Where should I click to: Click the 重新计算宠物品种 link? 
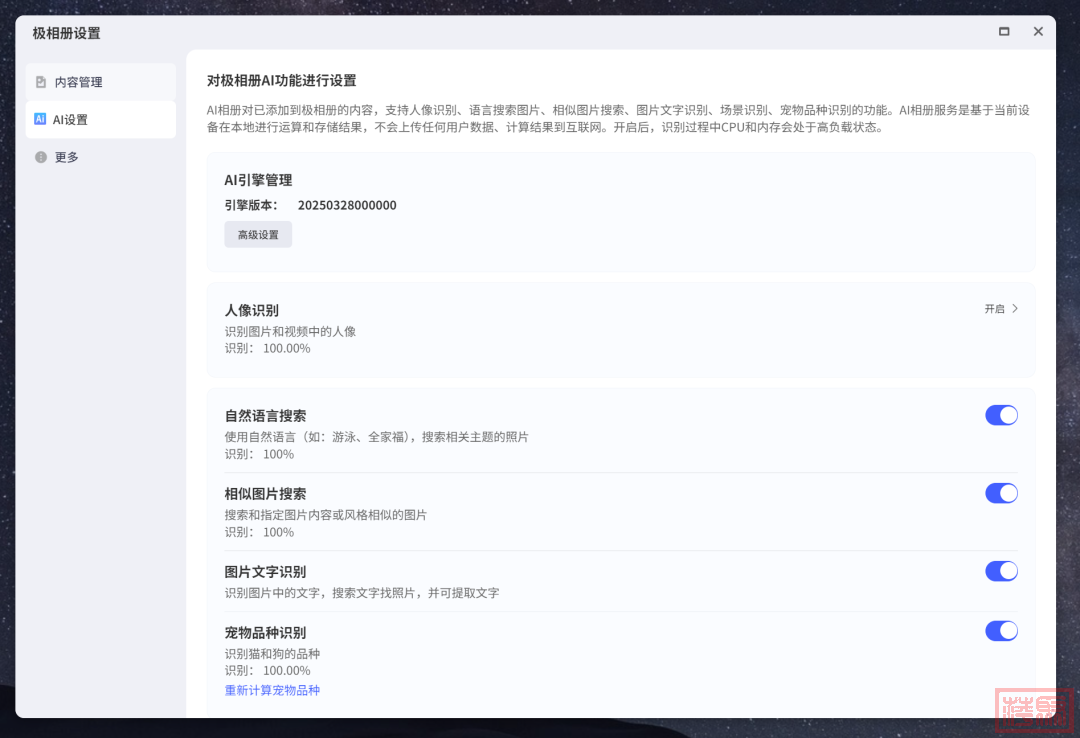coord(272,690)
